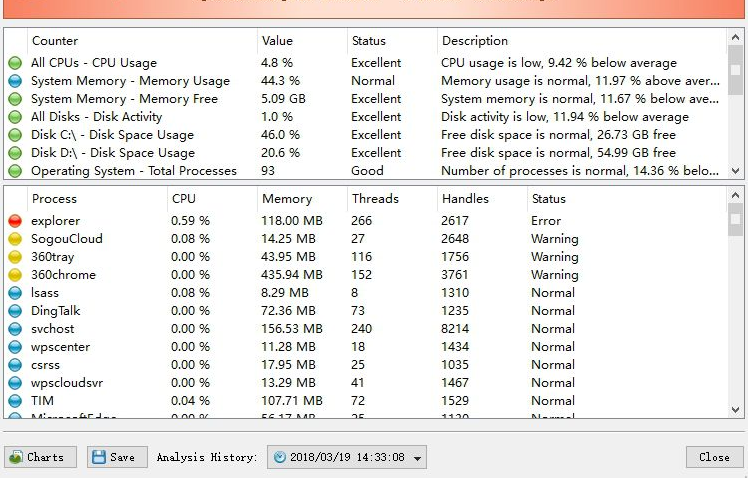Open the Charts view button

pos(40,457)
